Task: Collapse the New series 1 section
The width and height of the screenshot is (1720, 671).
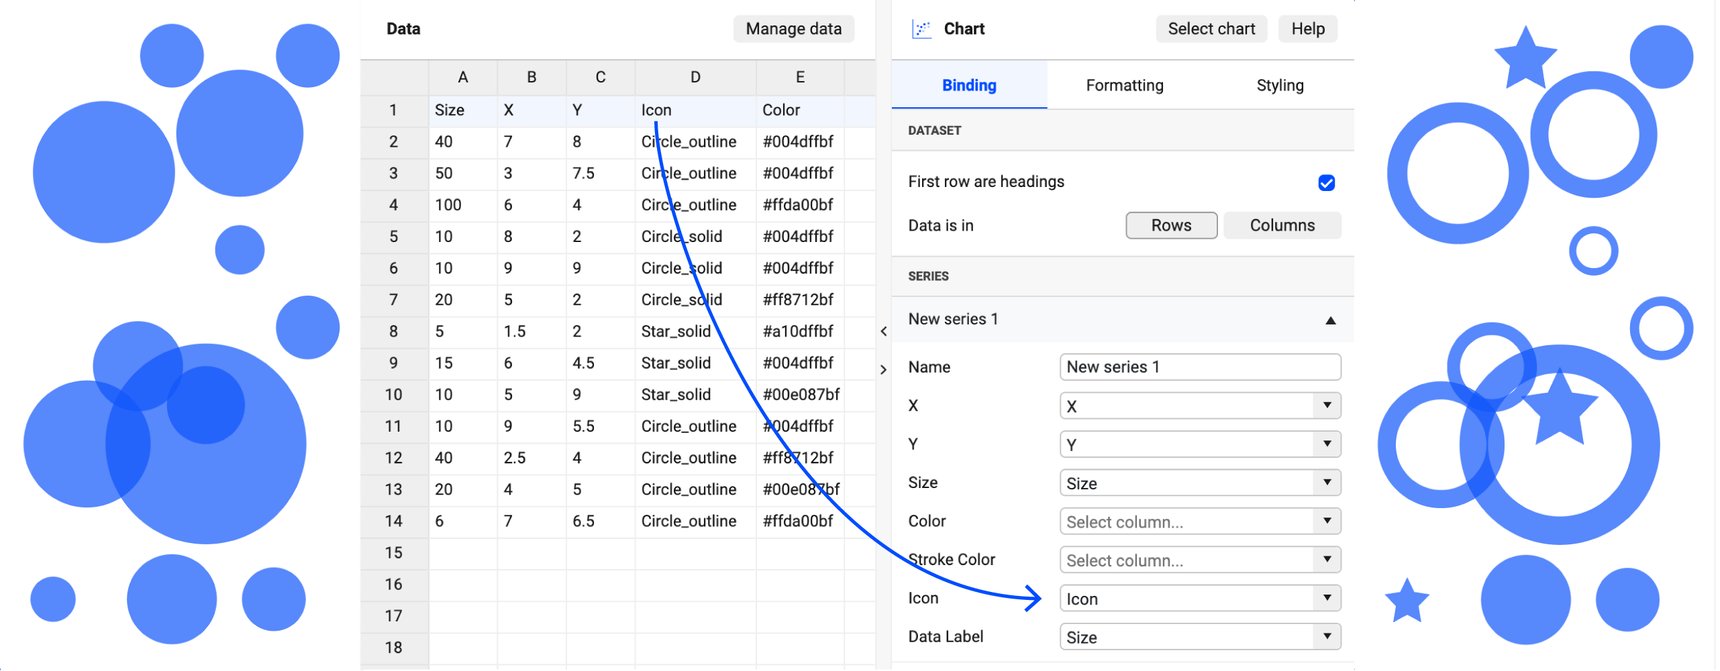Action: 1330,320
